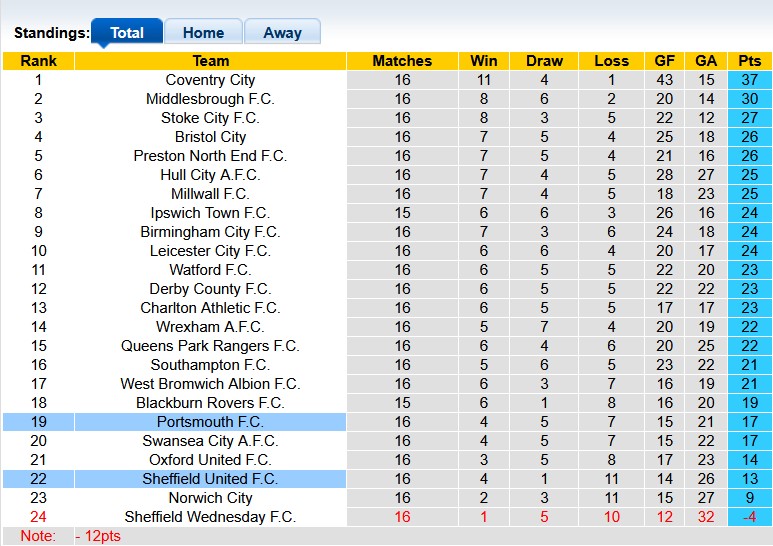Viewport: 773px width, 546px height.
Task: Click the GF column header
Action: [x=665, y=61]
